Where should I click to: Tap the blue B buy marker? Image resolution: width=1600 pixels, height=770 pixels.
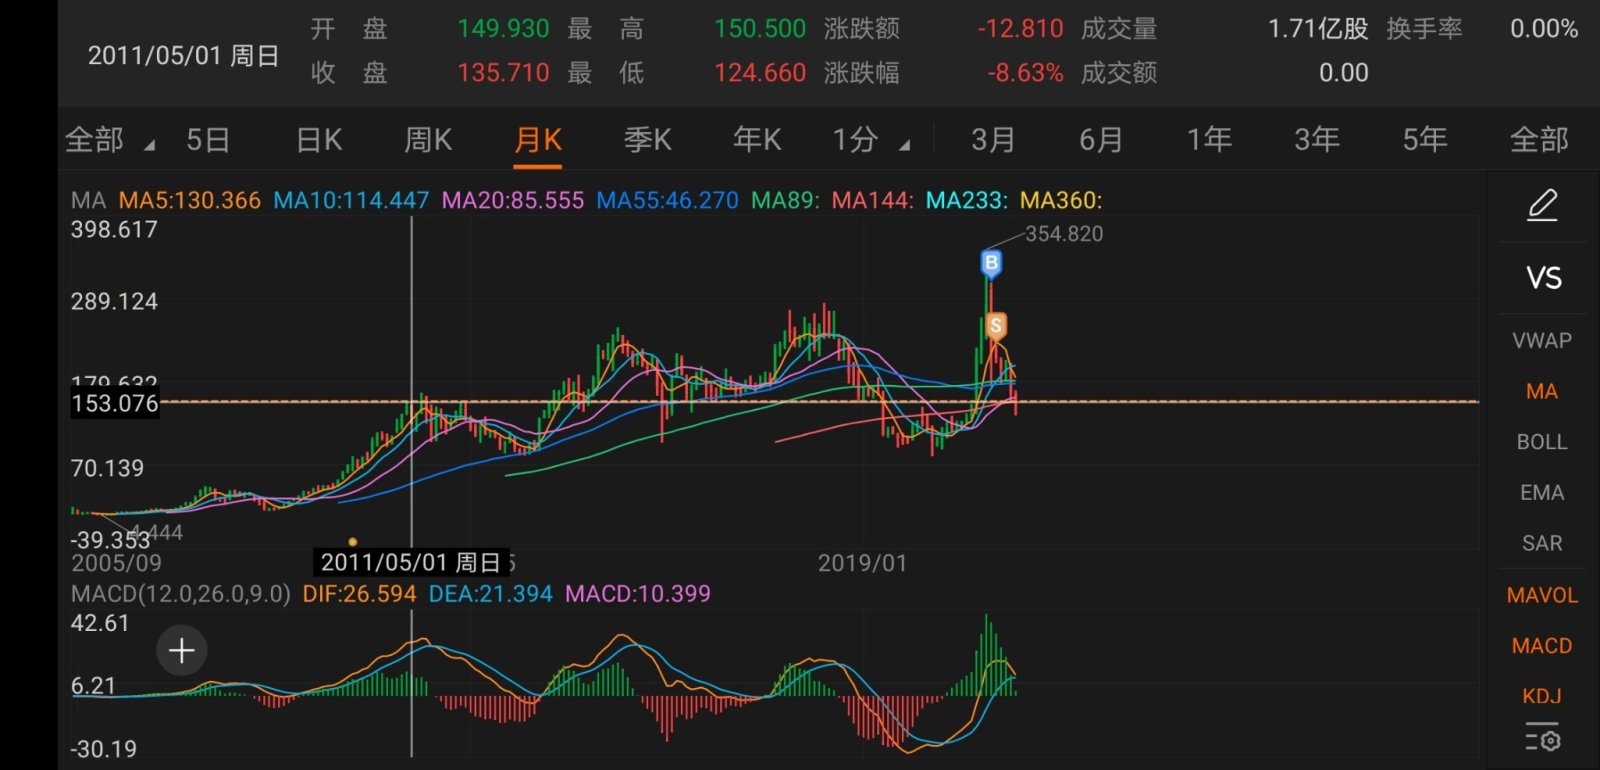tap(991, 263)
